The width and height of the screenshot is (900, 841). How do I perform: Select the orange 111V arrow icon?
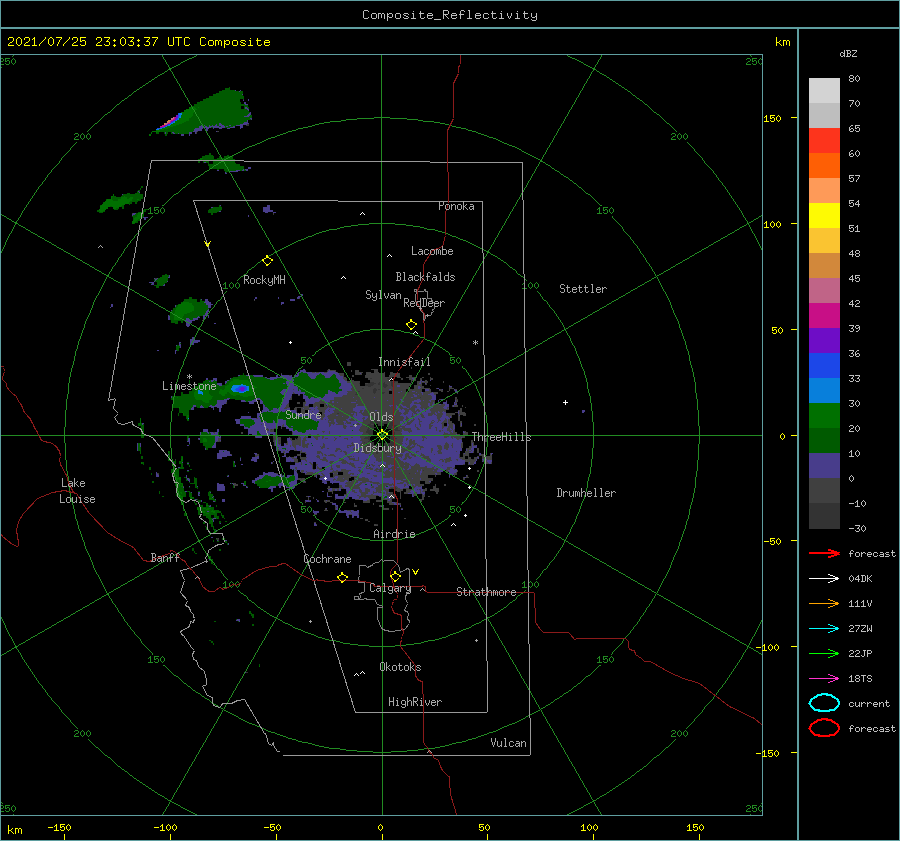824,603
